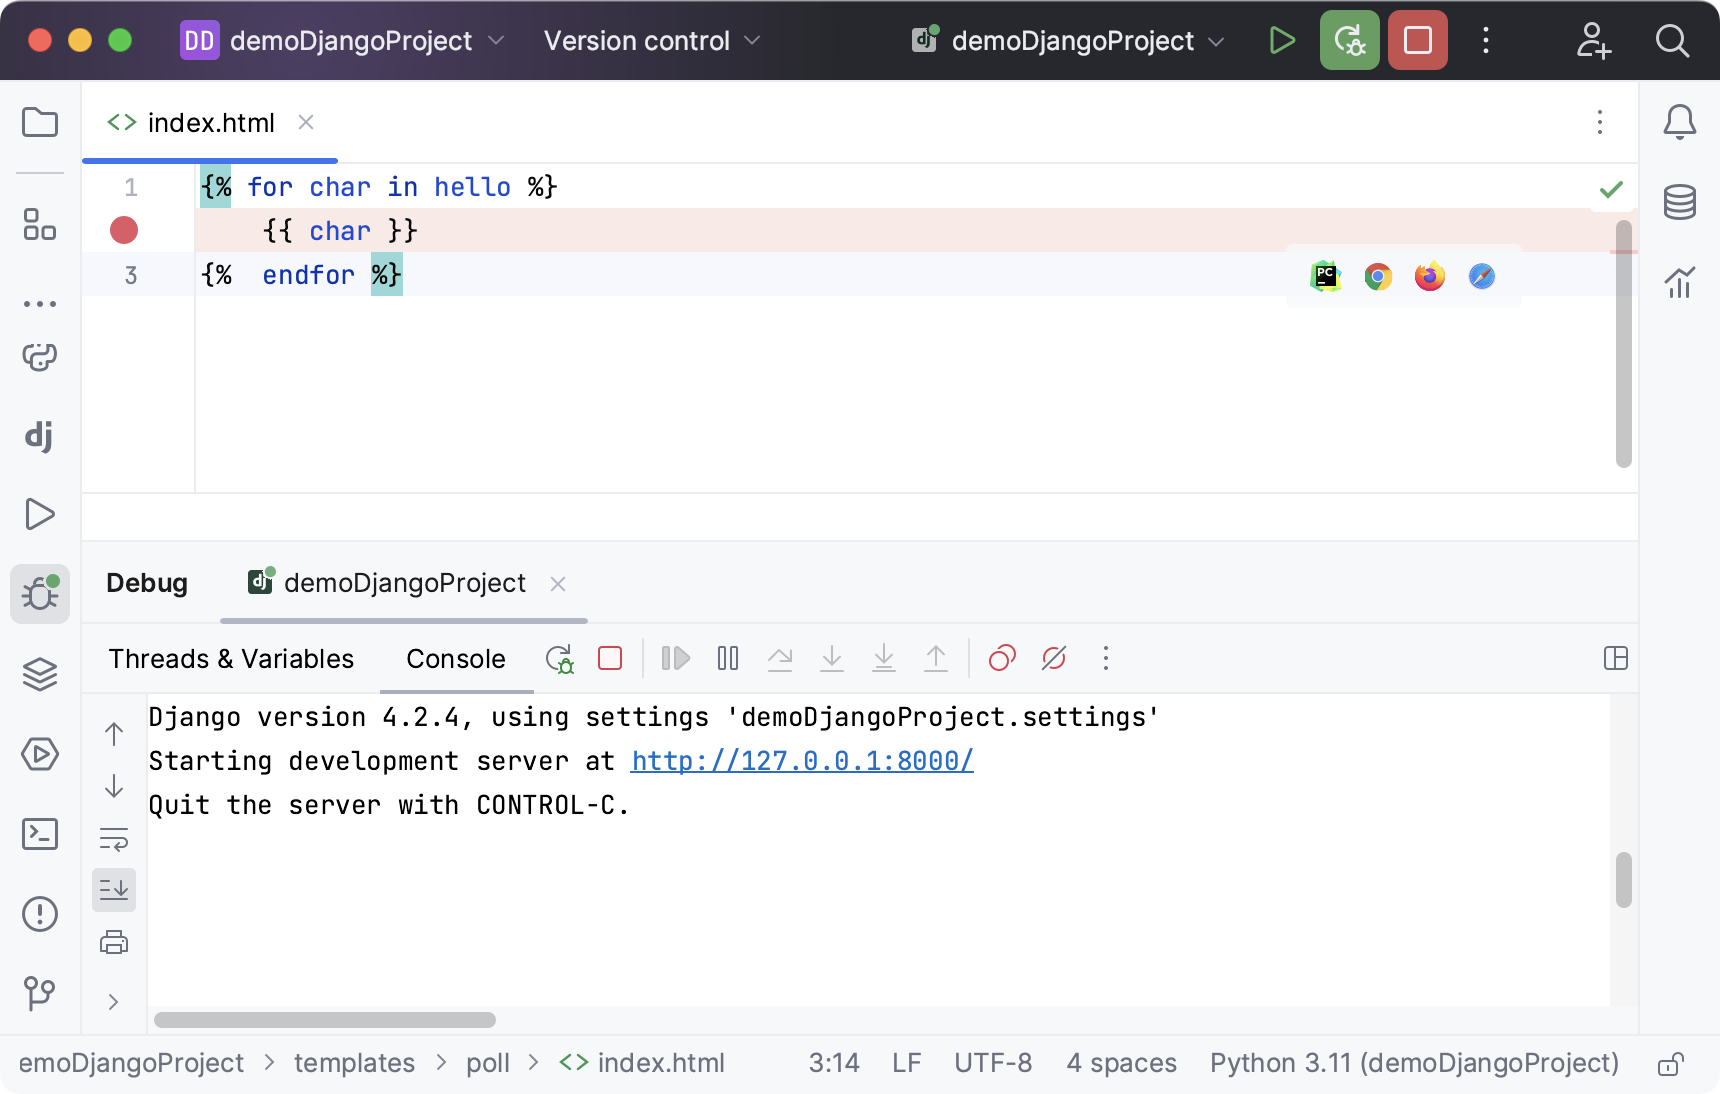Stop the running Django server
The width and height of the screenshot is (1720, 1094).
1417,40
